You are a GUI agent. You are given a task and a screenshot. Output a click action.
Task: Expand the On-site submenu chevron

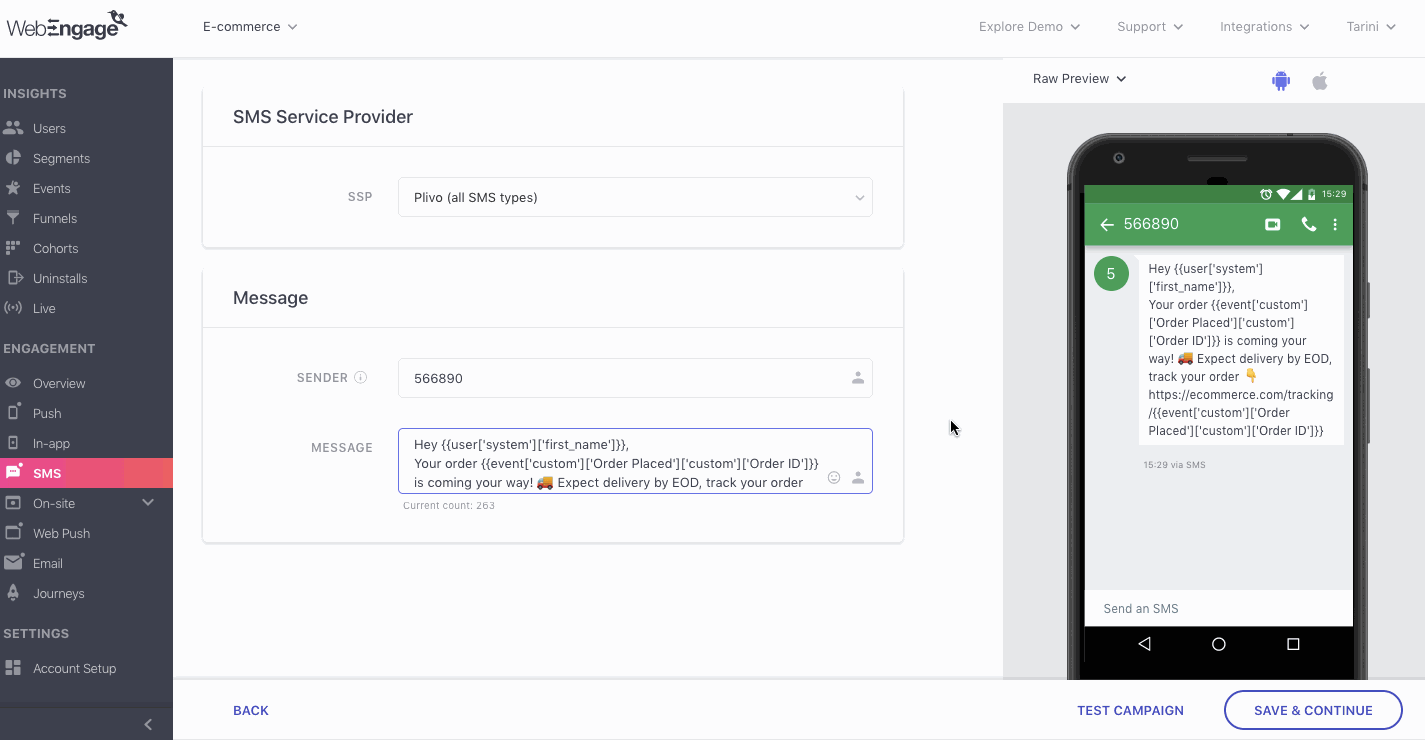(x=148, y=502)
